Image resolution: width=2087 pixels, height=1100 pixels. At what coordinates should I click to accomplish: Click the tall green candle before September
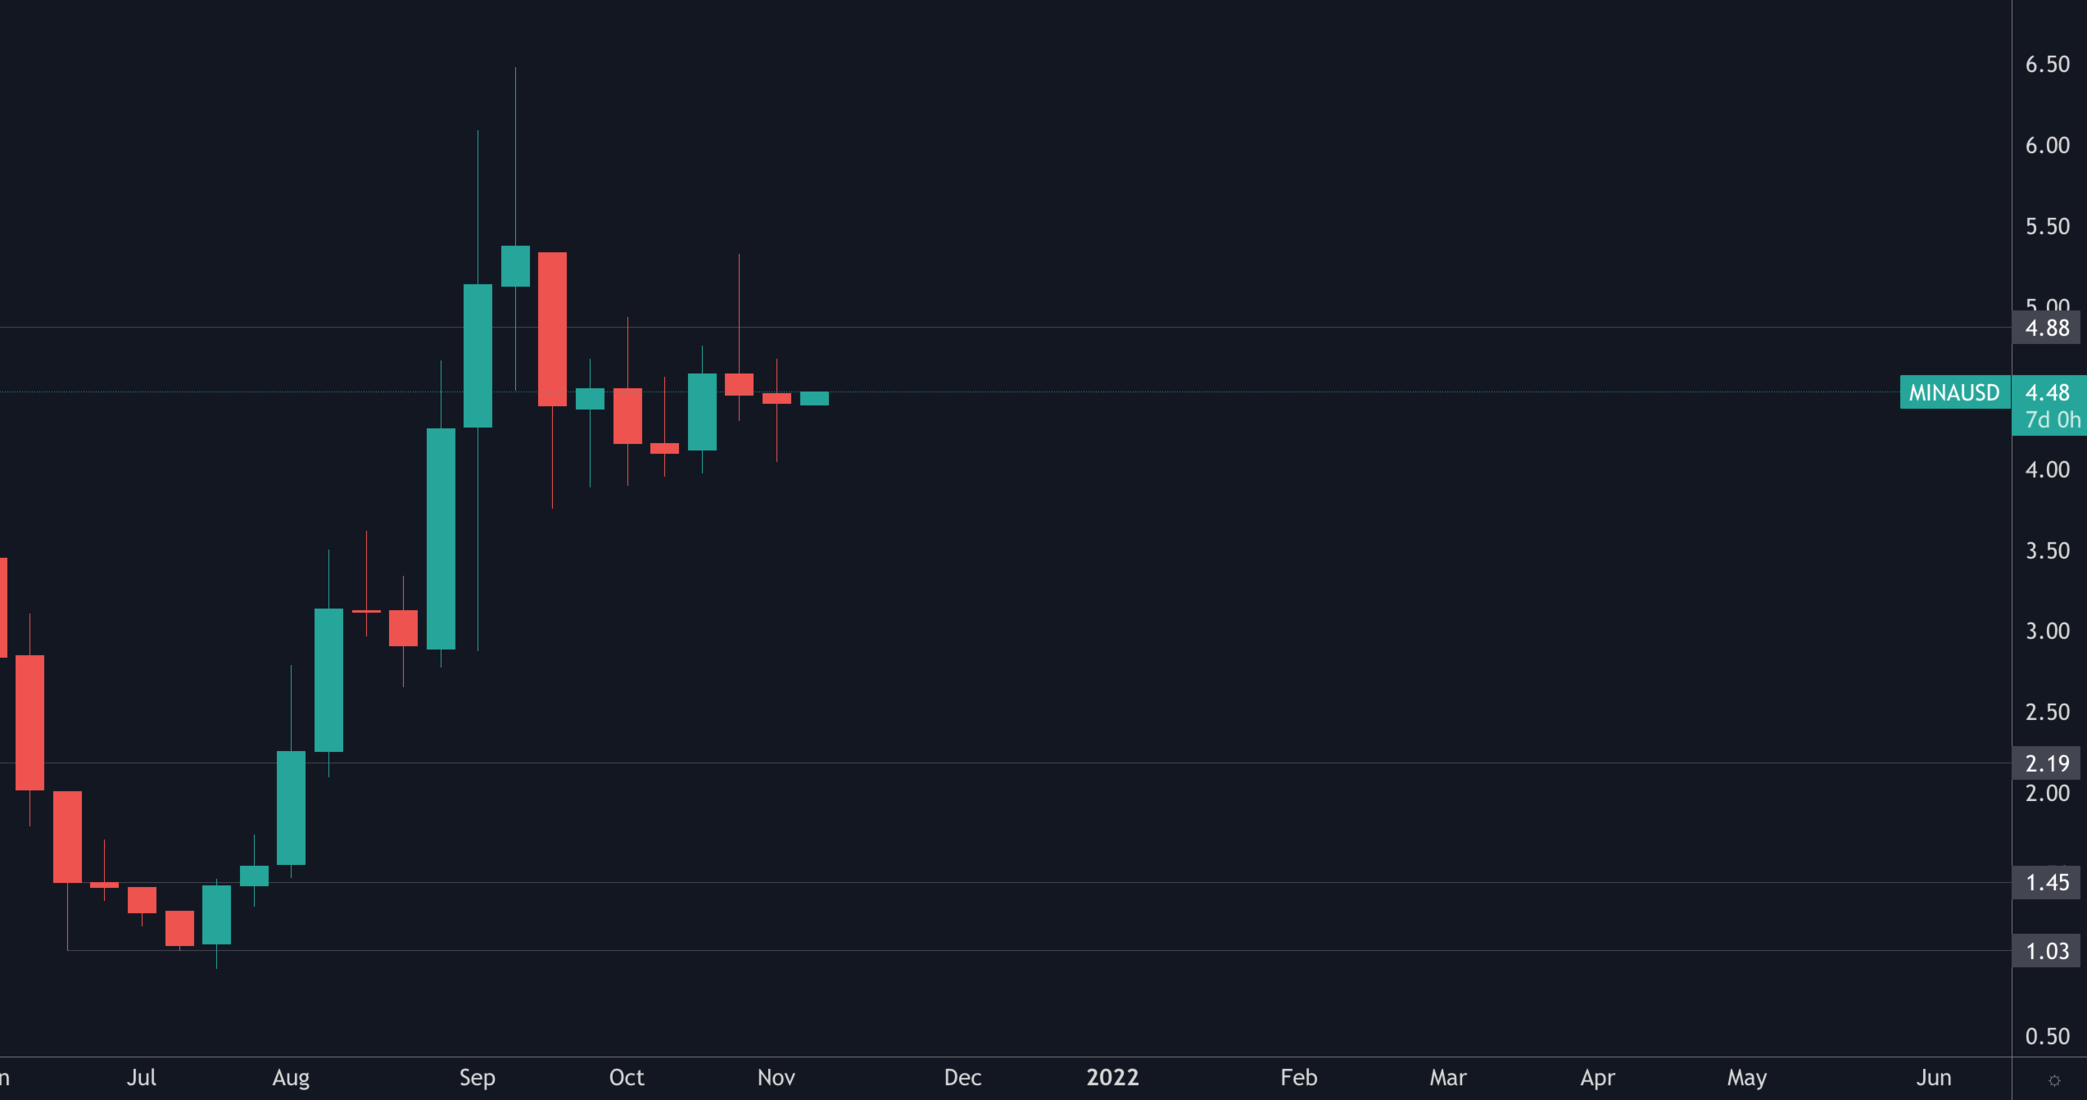pos(441,538)
